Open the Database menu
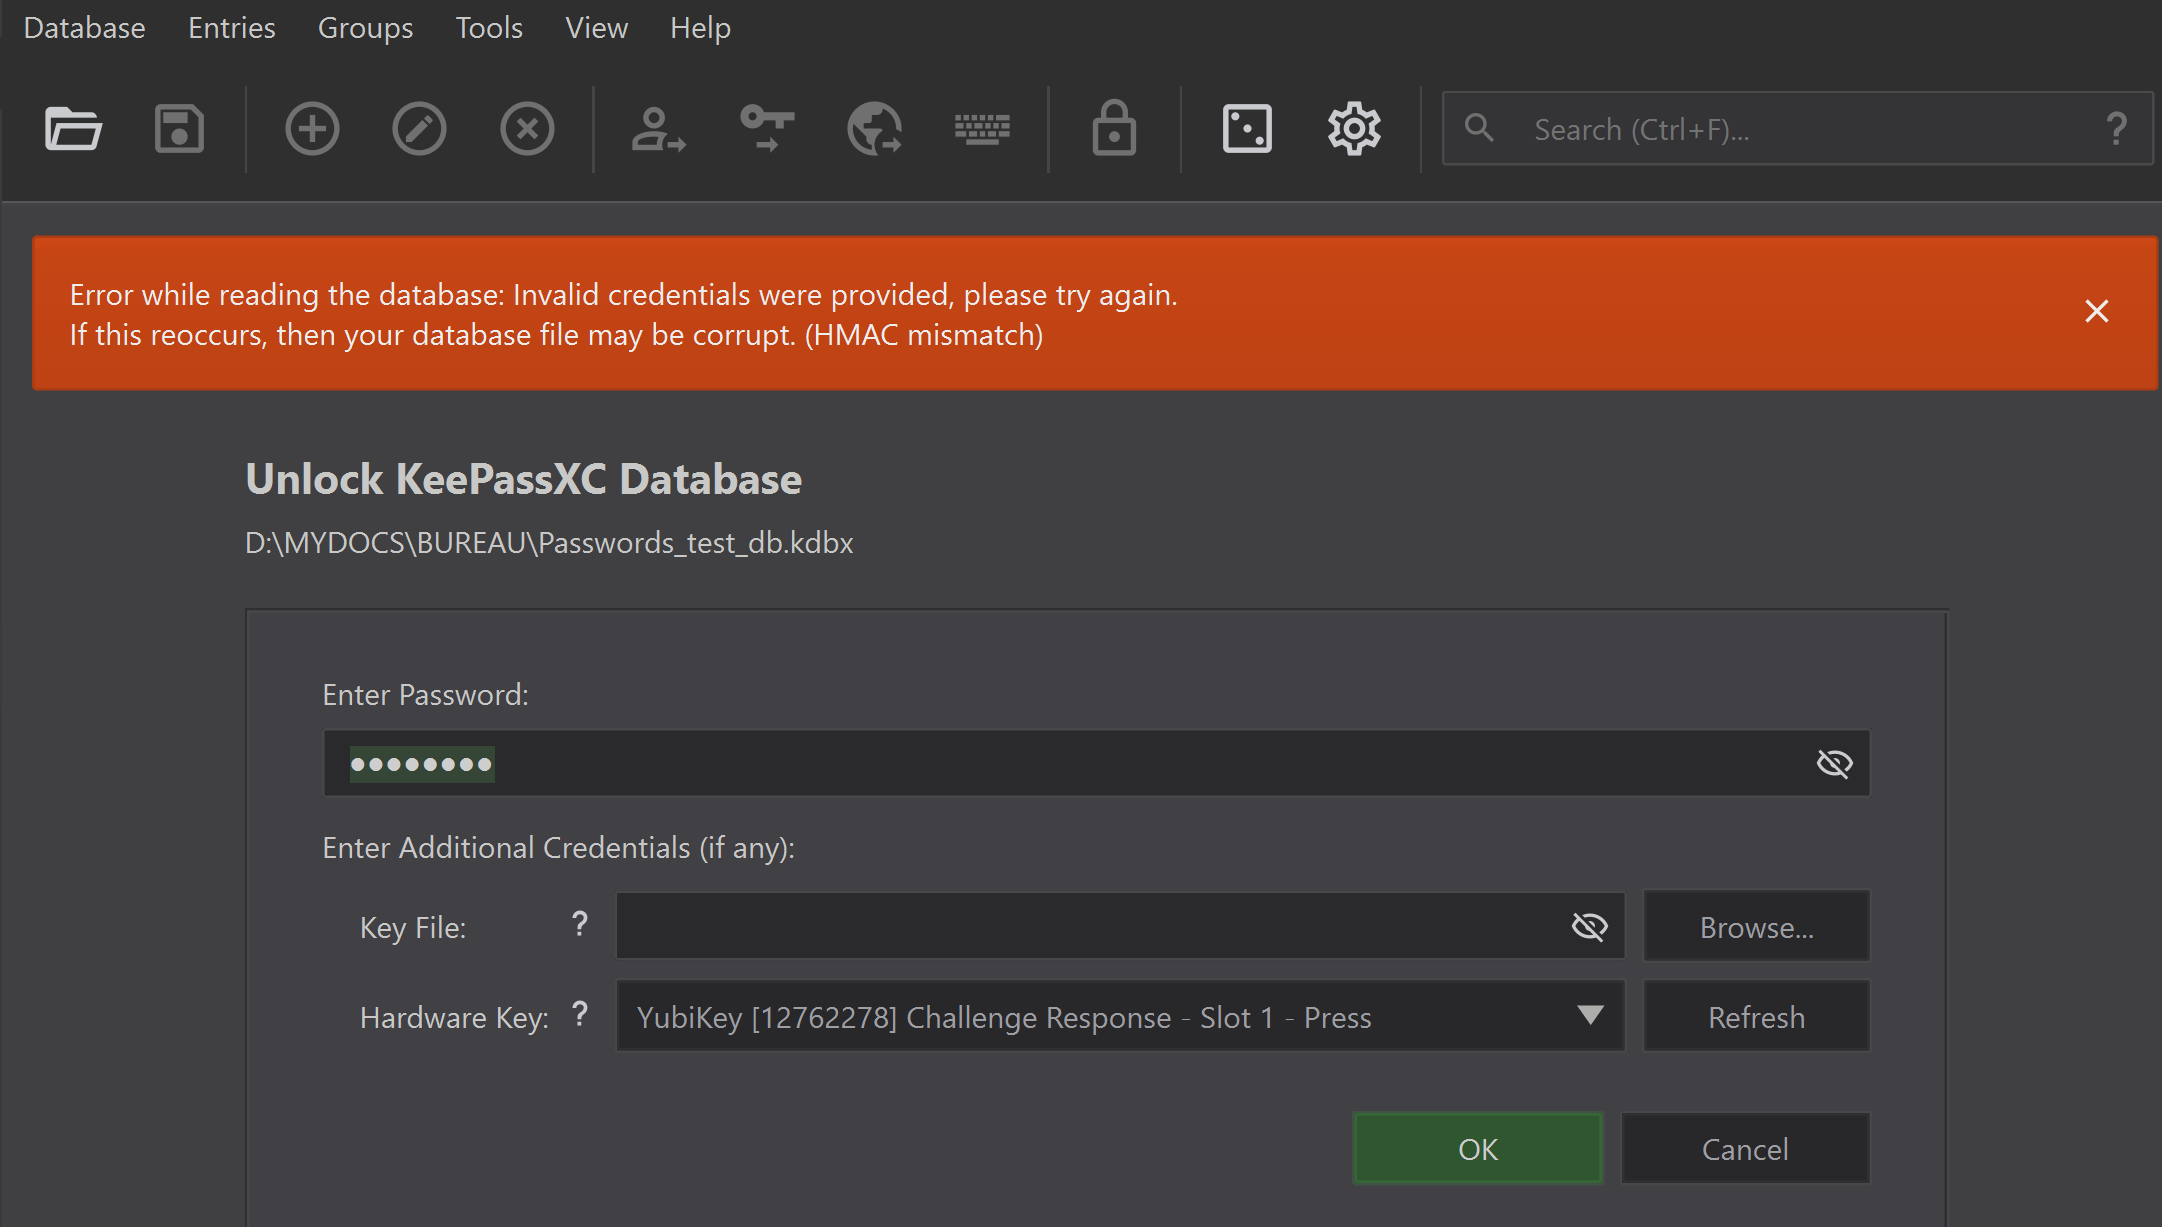The image size is (2162, 1227). (84, 28)
